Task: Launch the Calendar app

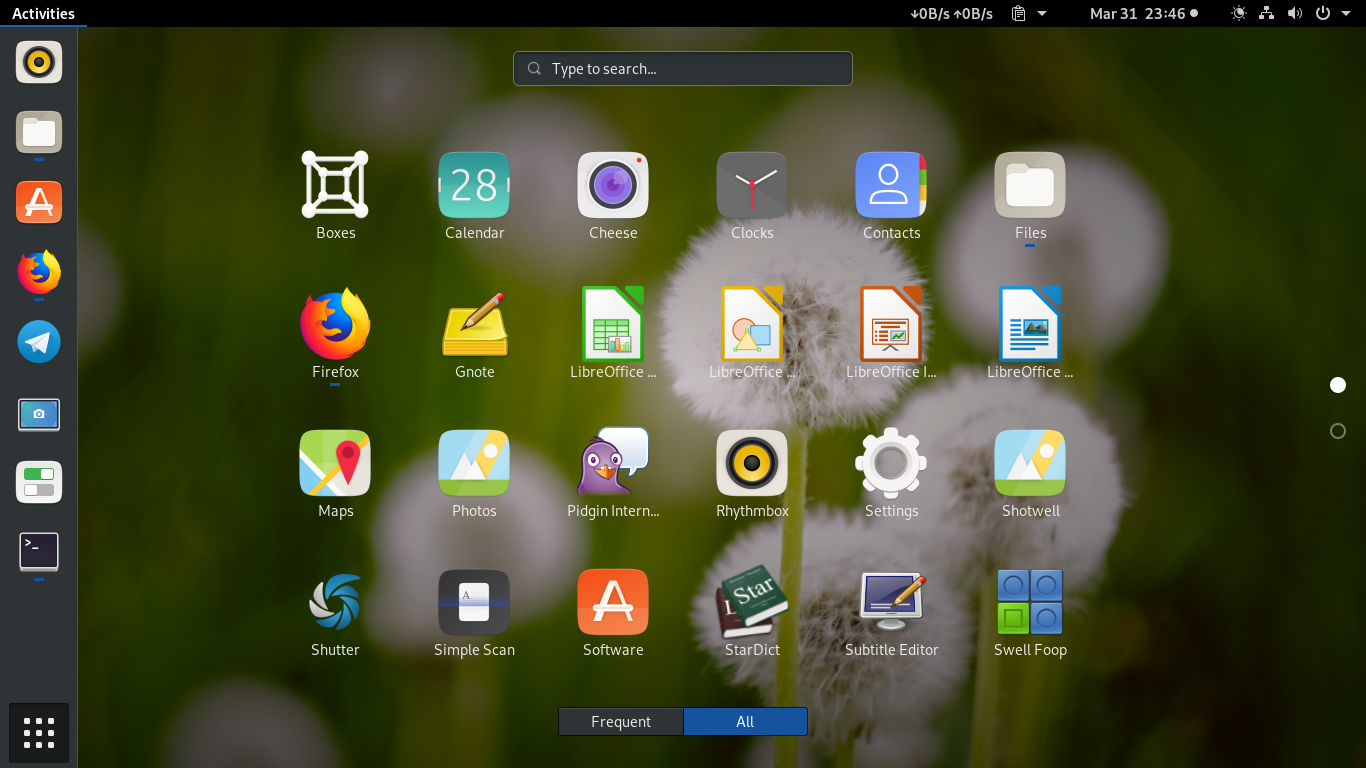Action: coord(474,185)
